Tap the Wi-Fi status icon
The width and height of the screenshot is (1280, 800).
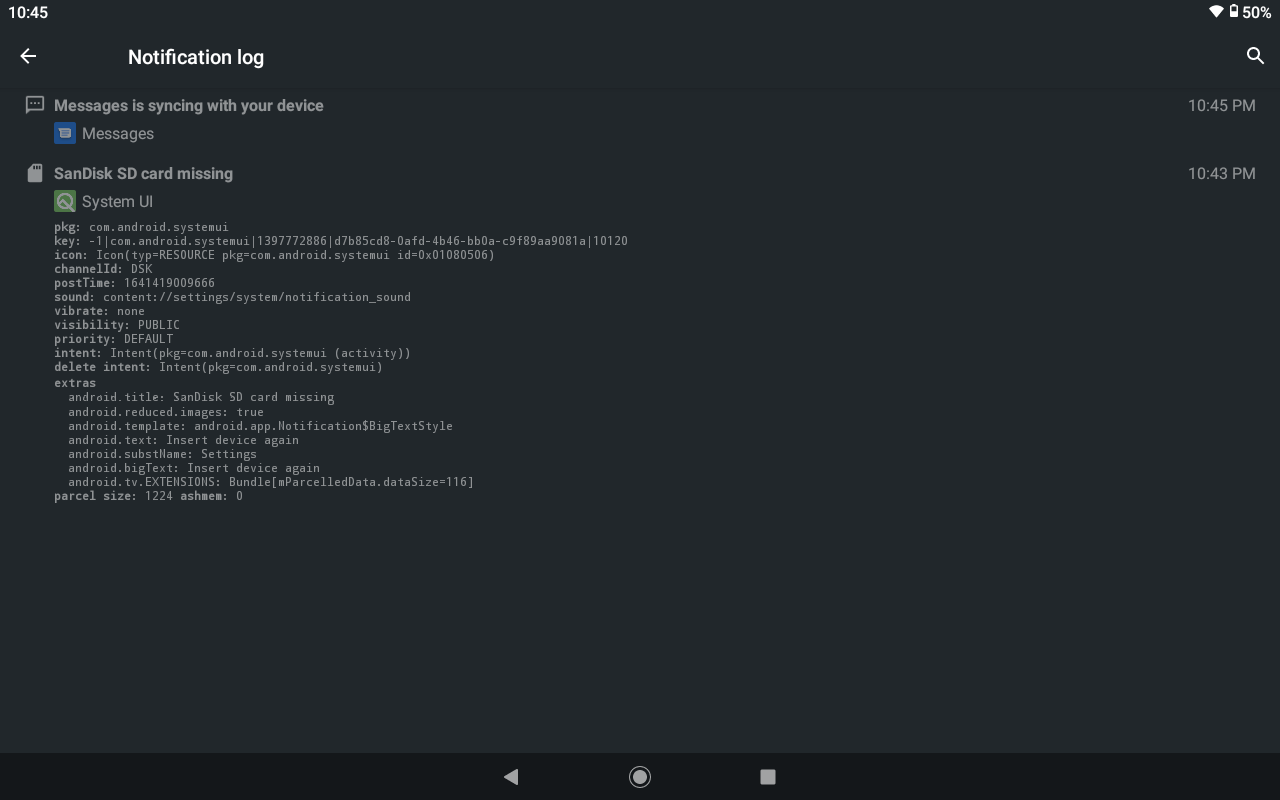tap(1216, 12)
